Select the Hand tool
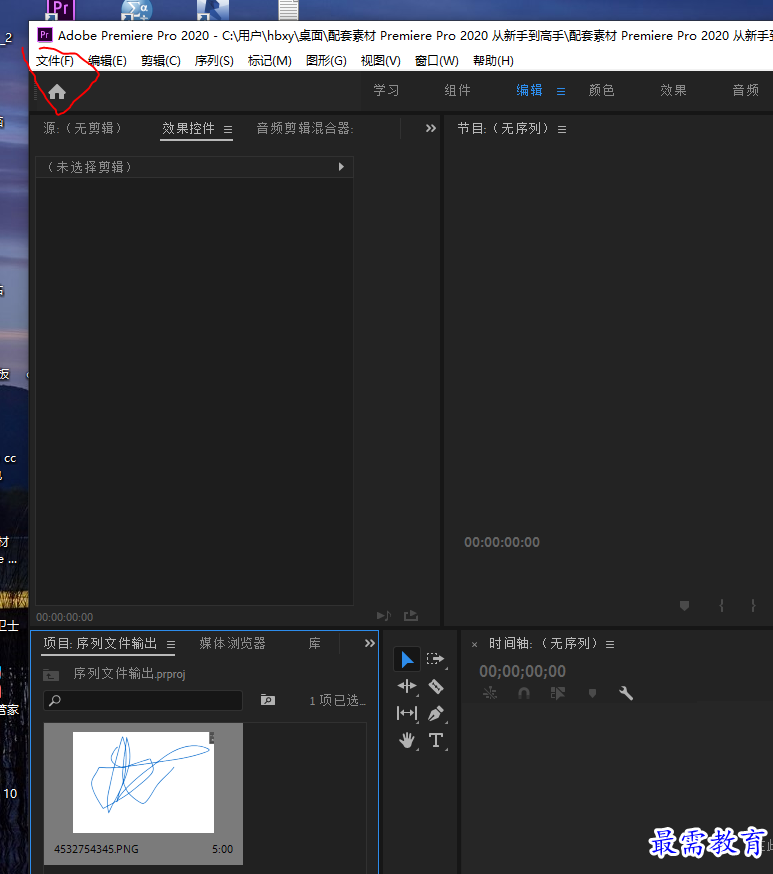 (407, 740)
